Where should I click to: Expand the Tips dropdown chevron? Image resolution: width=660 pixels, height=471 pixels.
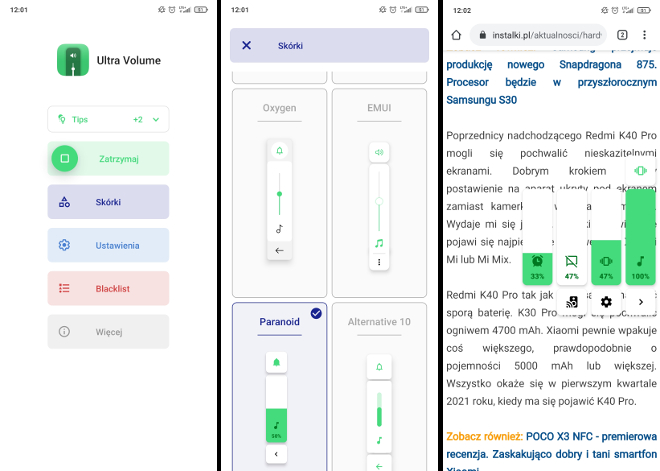(x=156, y=120)
